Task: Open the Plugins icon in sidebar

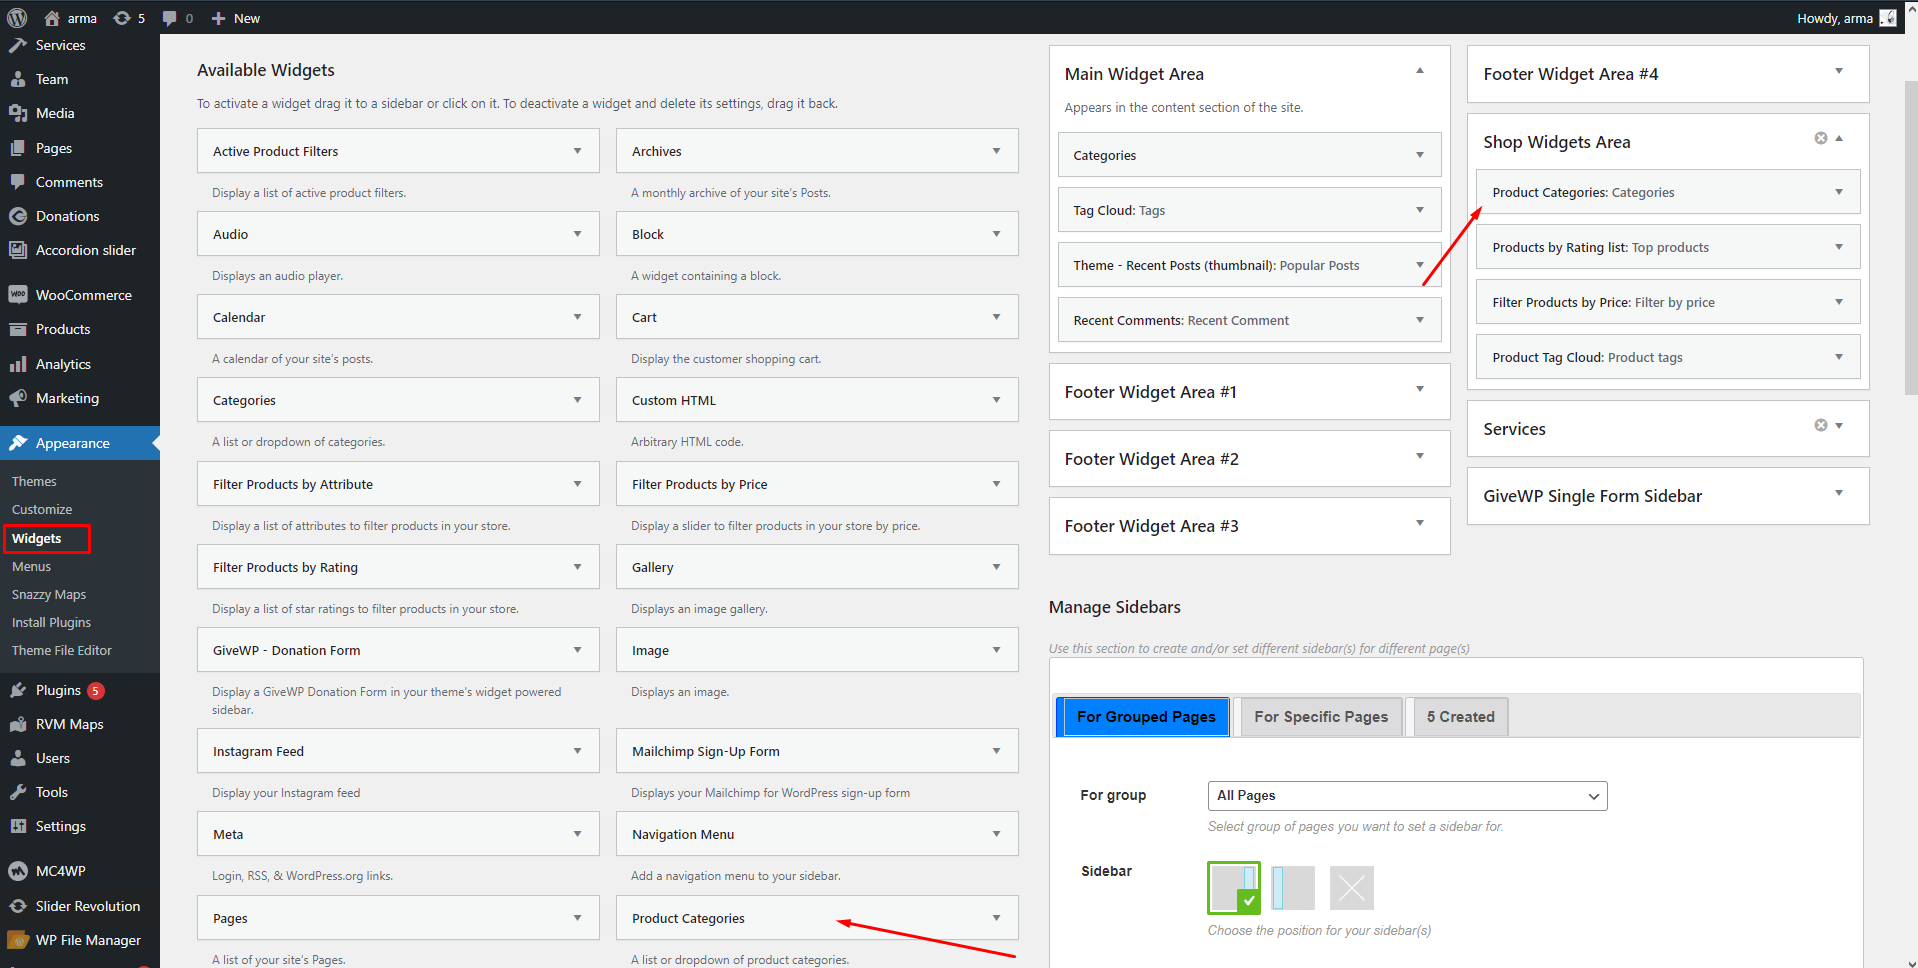Action: (18, 690)
